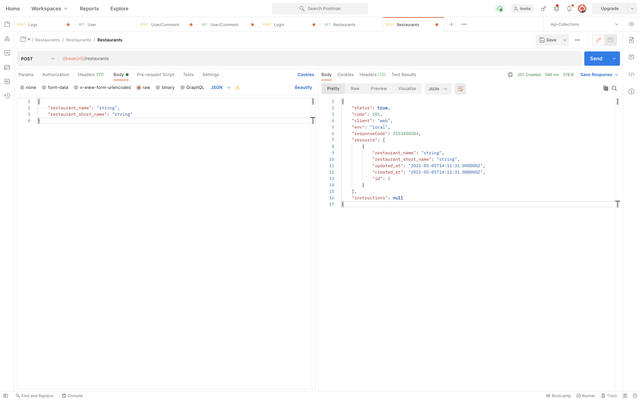
Task: Open notifications bell
Action: pyautogui.click(x=569, y=9)
